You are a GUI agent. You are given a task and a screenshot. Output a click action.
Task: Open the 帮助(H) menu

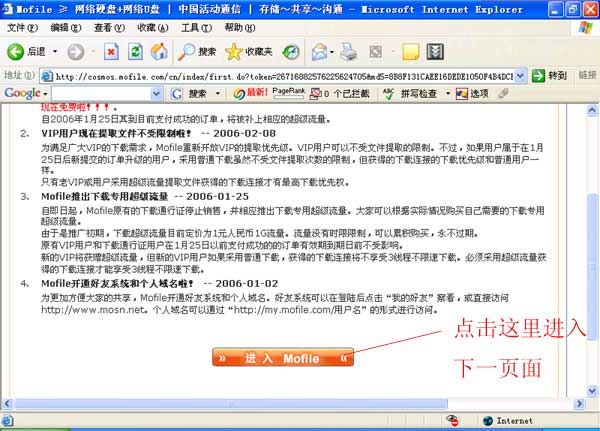tap(240, 28)
